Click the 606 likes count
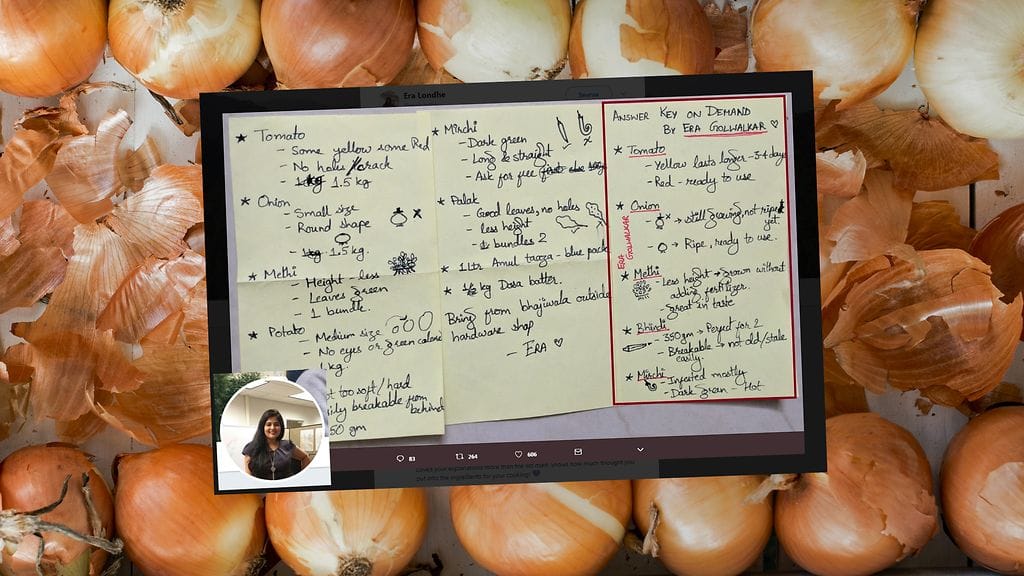The image size is (1024, 576). point(531,455)
